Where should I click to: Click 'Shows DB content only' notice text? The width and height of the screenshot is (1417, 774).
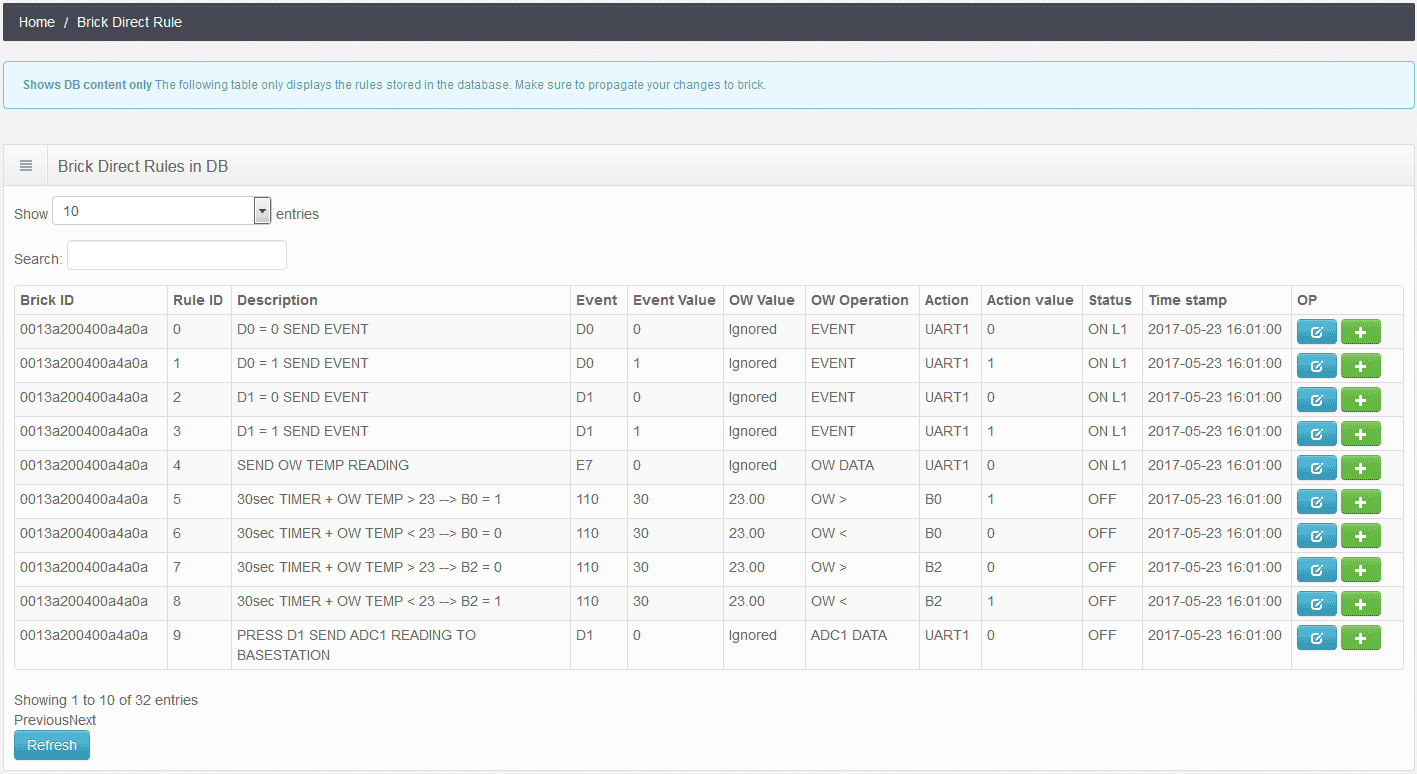click(x=87, y=85)
